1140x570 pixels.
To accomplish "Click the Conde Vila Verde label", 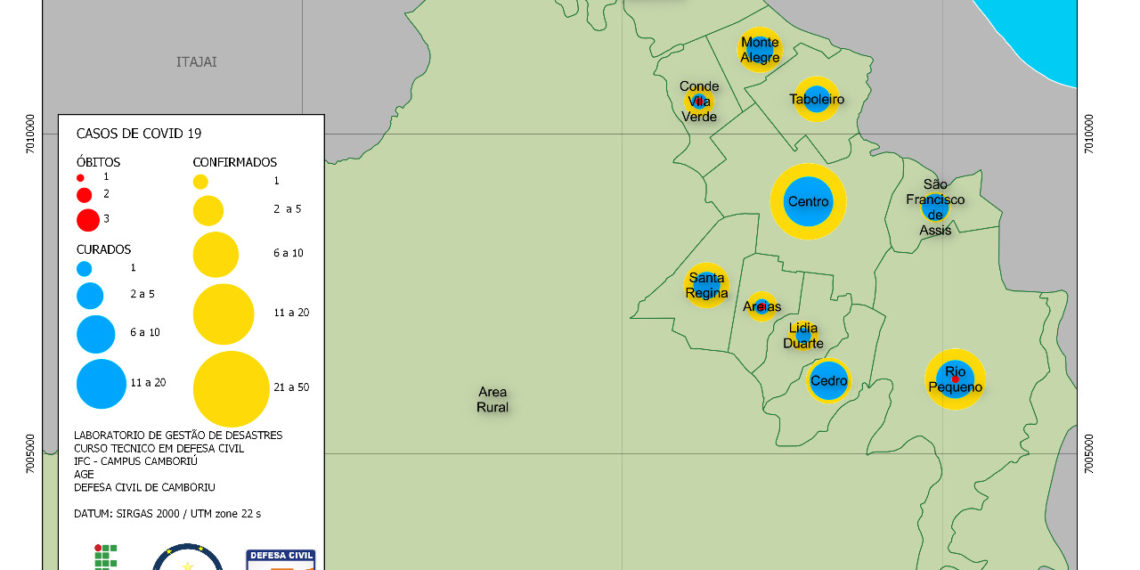I will (x=699, y=101).
